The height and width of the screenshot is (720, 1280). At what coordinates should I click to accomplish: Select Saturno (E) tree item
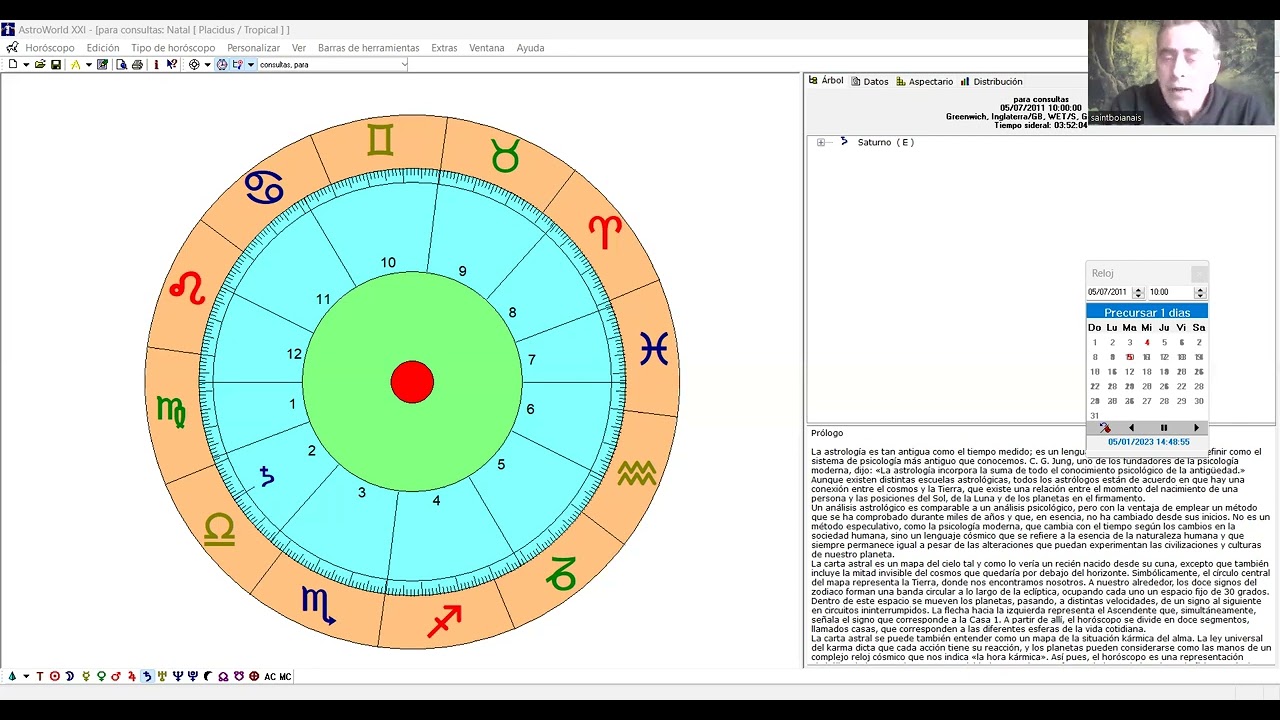pyautogui.click(x=886, y=142)
